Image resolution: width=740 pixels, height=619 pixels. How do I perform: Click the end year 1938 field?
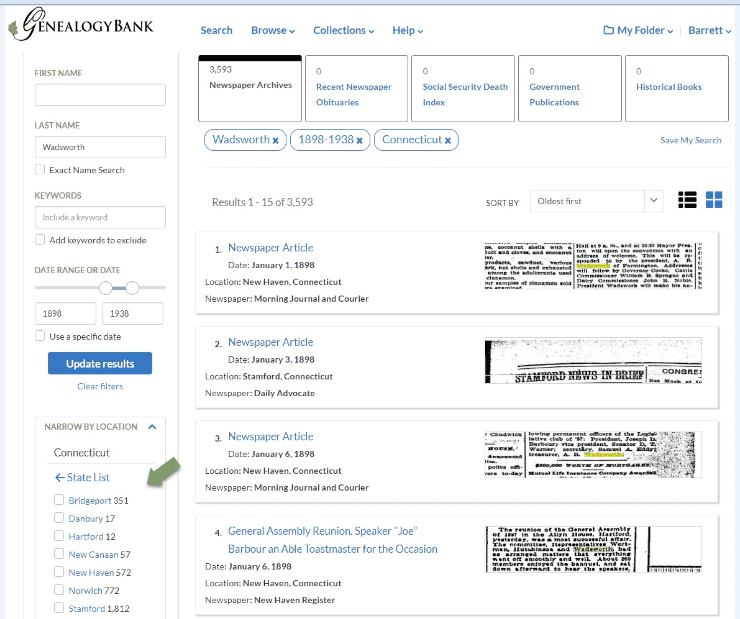133,313
